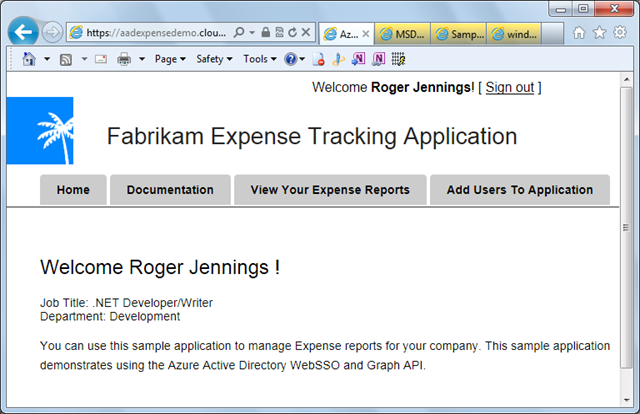Open Add Users To Application
640x414 pixels.
click(520, 190)
